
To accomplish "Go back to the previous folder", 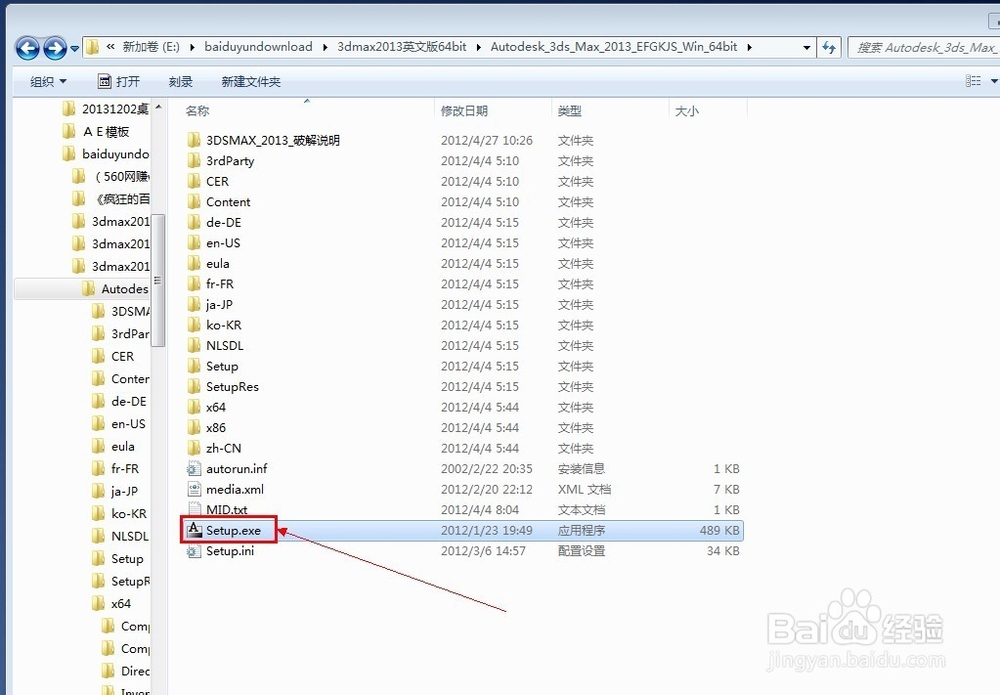I will point(28,48).
